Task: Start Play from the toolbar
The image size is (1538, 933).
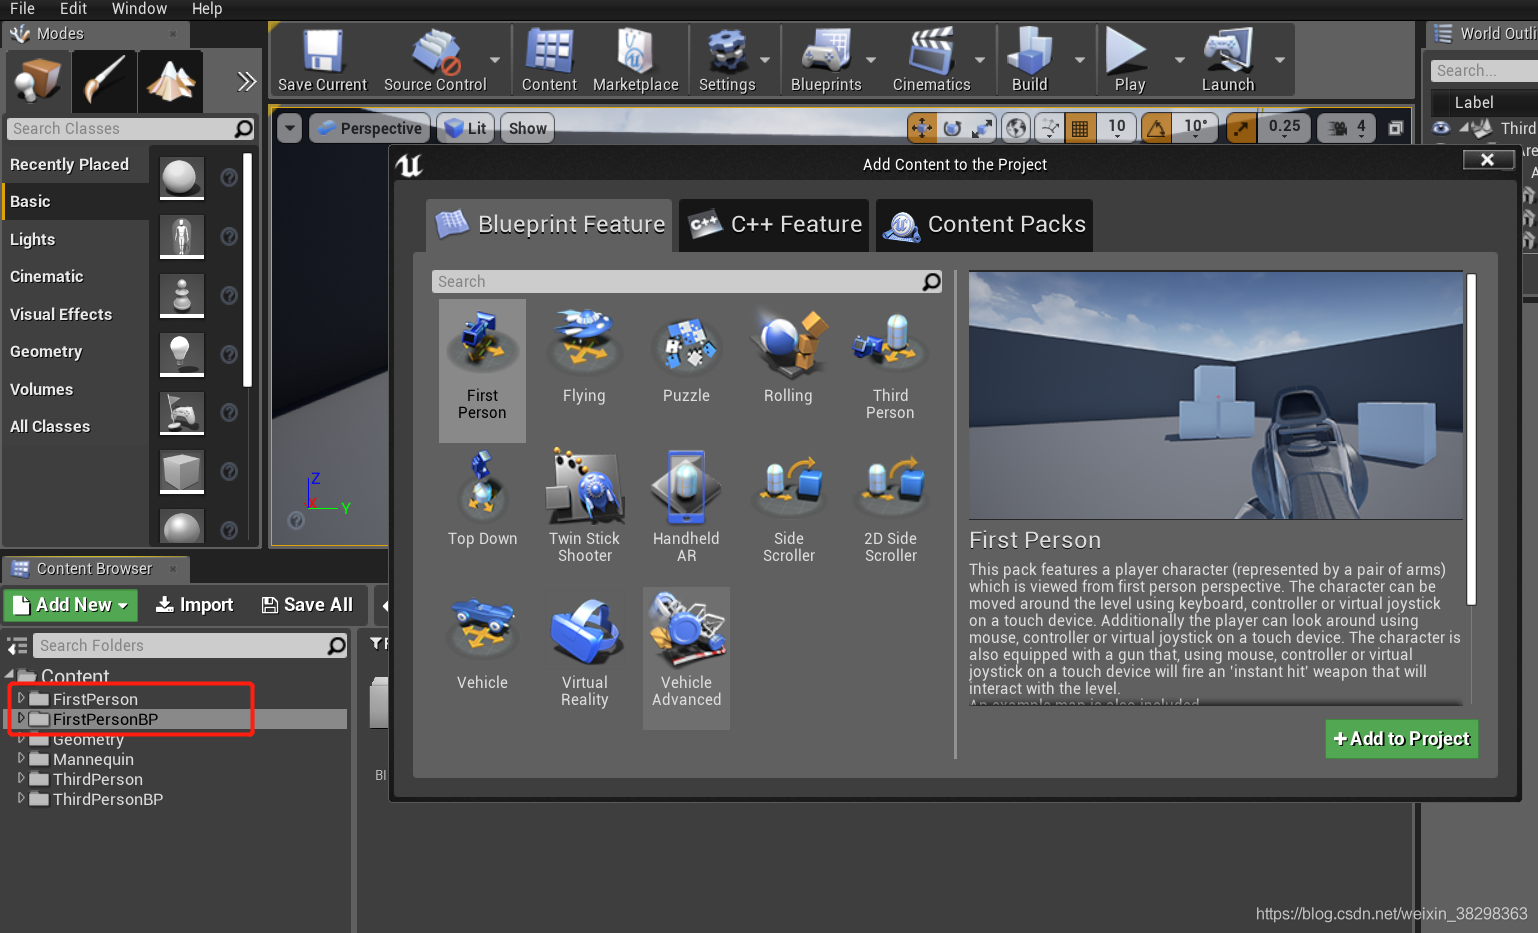Action: (x=1129, y=61)
